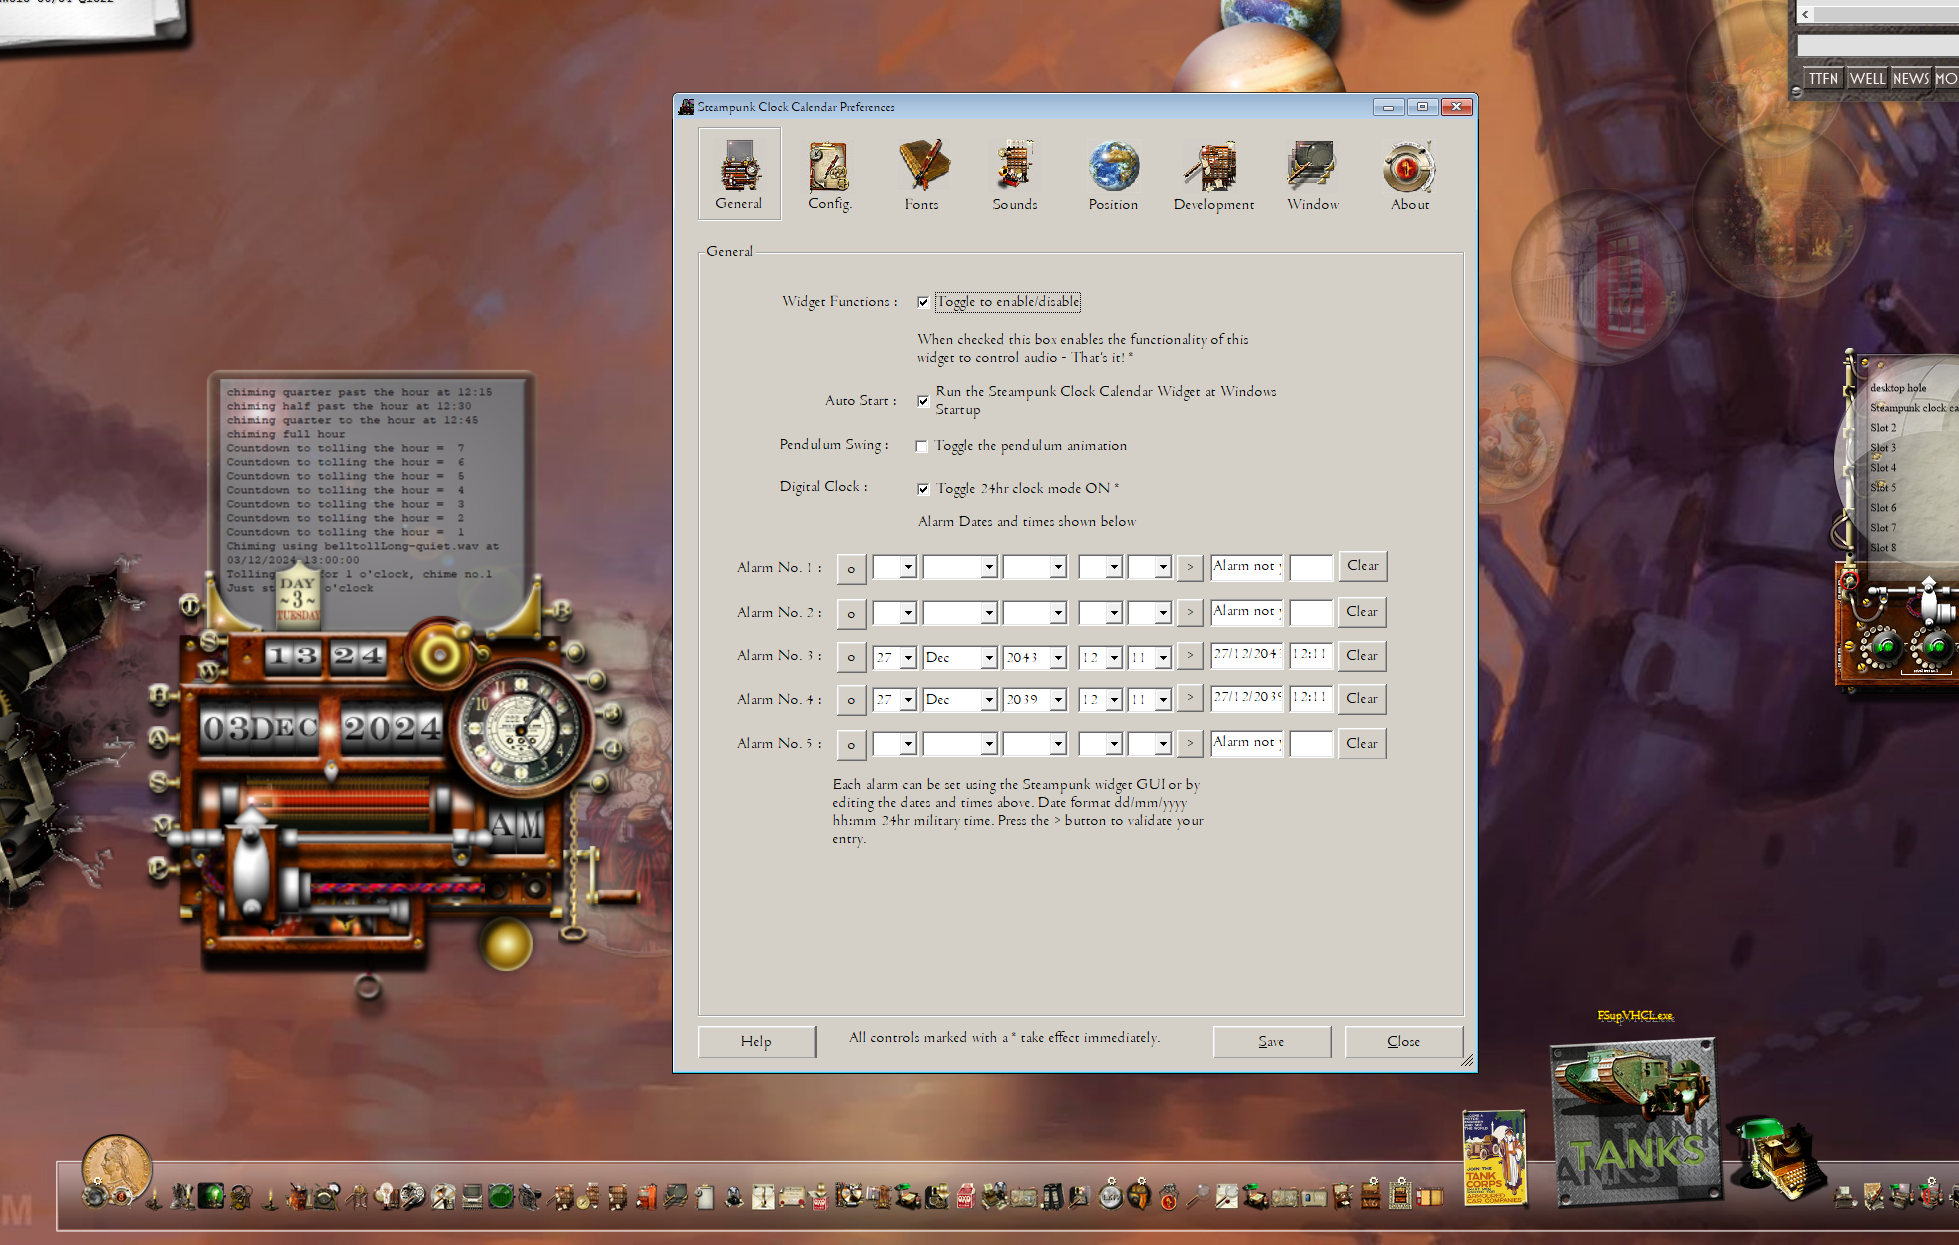This screenshot has height=1245, width=1959.
Task: Click the gold coin dock icon
Action: 116,1167
